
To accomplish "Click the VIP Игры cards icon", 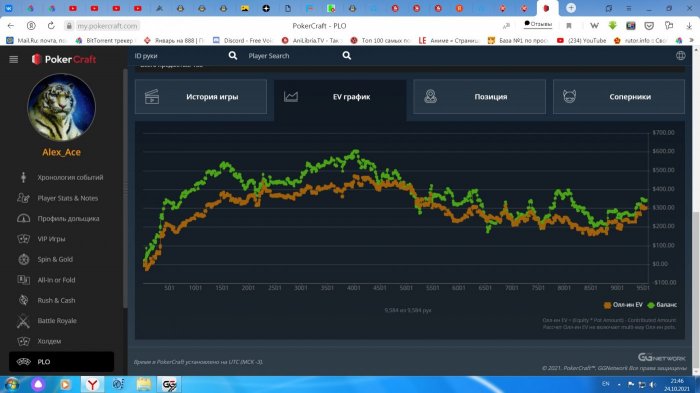I will click(x=23, y=239).
